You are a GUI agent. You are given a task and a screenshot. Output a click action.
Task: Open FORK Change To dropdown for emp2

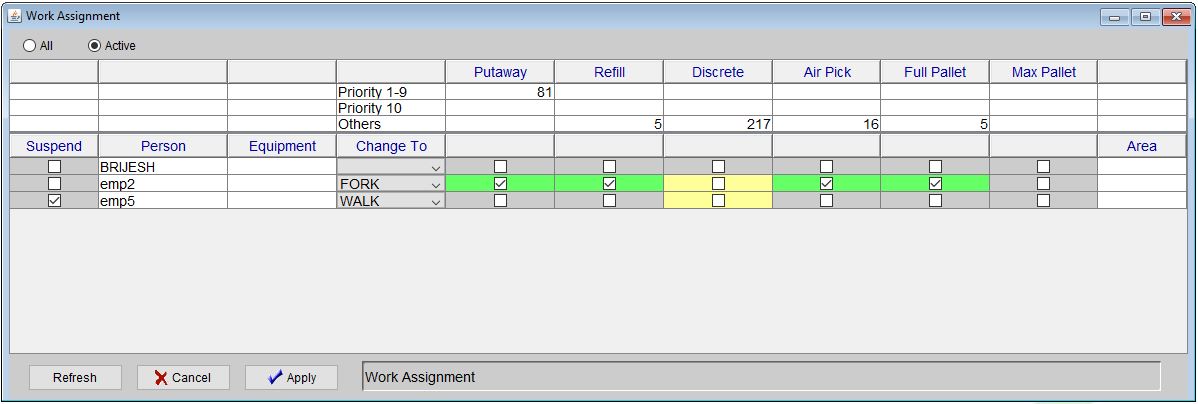[390, 184]
